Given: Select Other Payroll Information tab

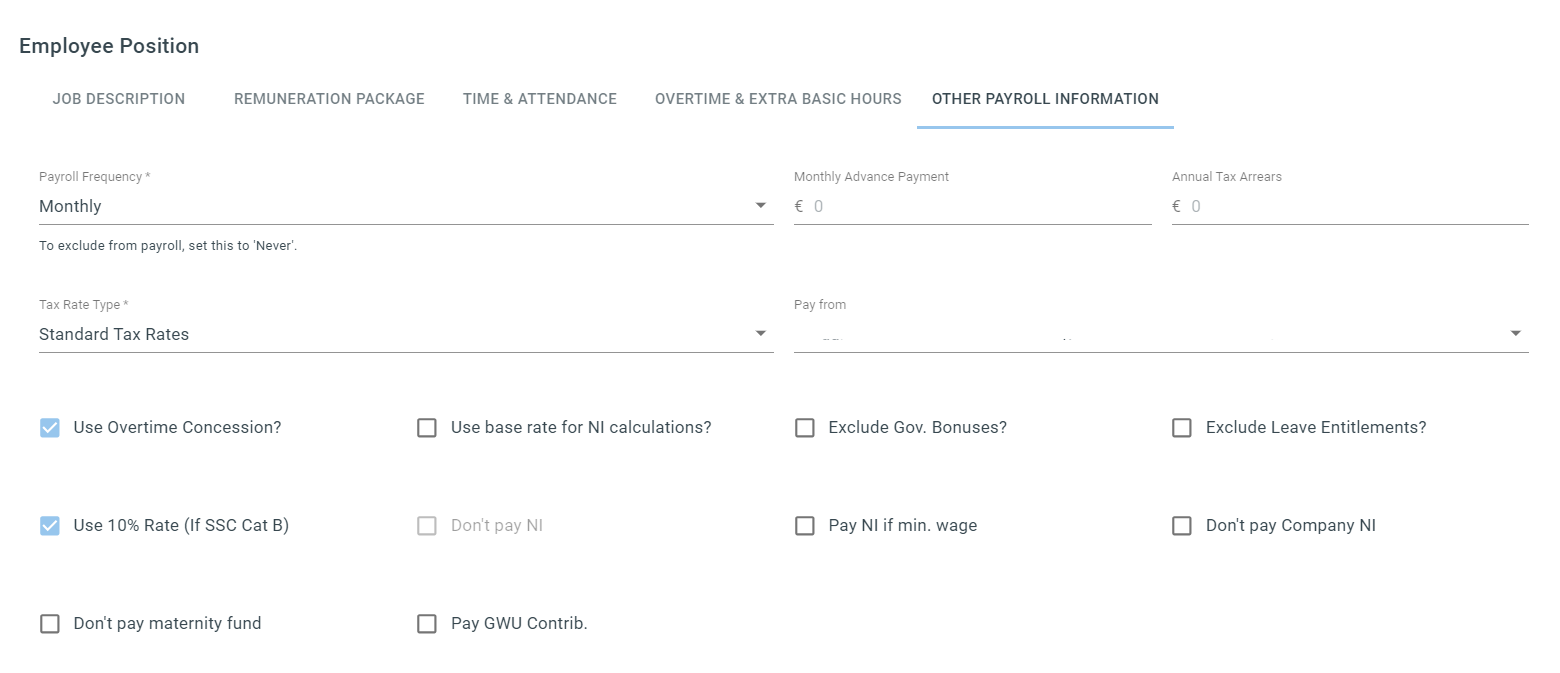Looking at the screenshot, I should tap(1045, 99).
